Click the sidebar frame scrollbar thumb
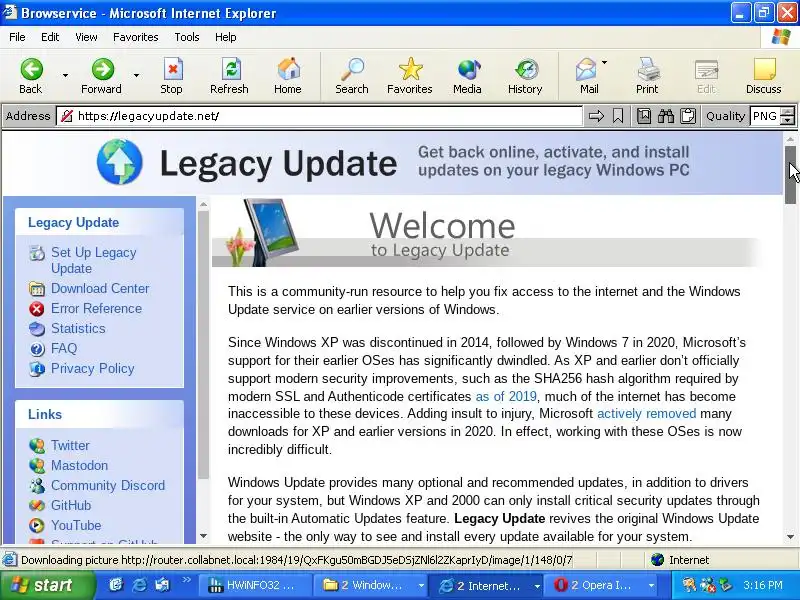This screenshot has width=800, height=600. coord(204,345)
